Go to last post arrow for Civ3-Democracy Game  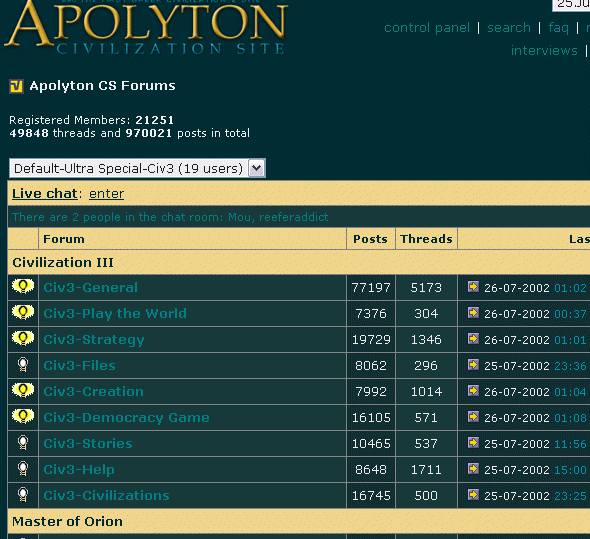pyautogui.click(x=473, y=417)
